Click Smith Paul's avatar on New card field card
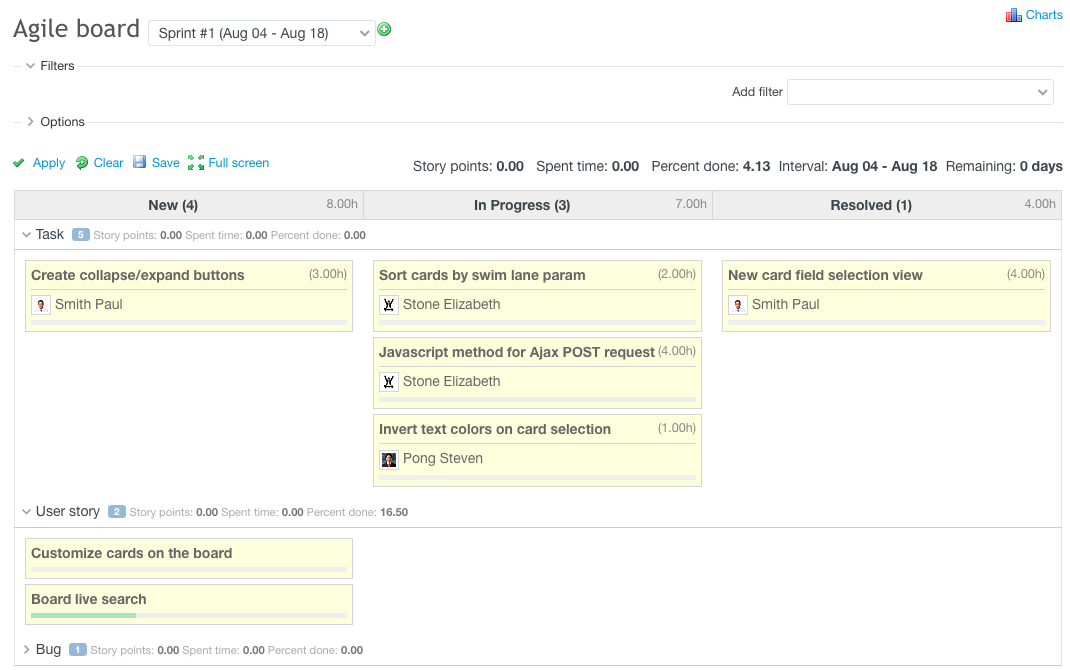Image resolution: width=1070 pixels, height=670 pixels. [x=738, y=305]
